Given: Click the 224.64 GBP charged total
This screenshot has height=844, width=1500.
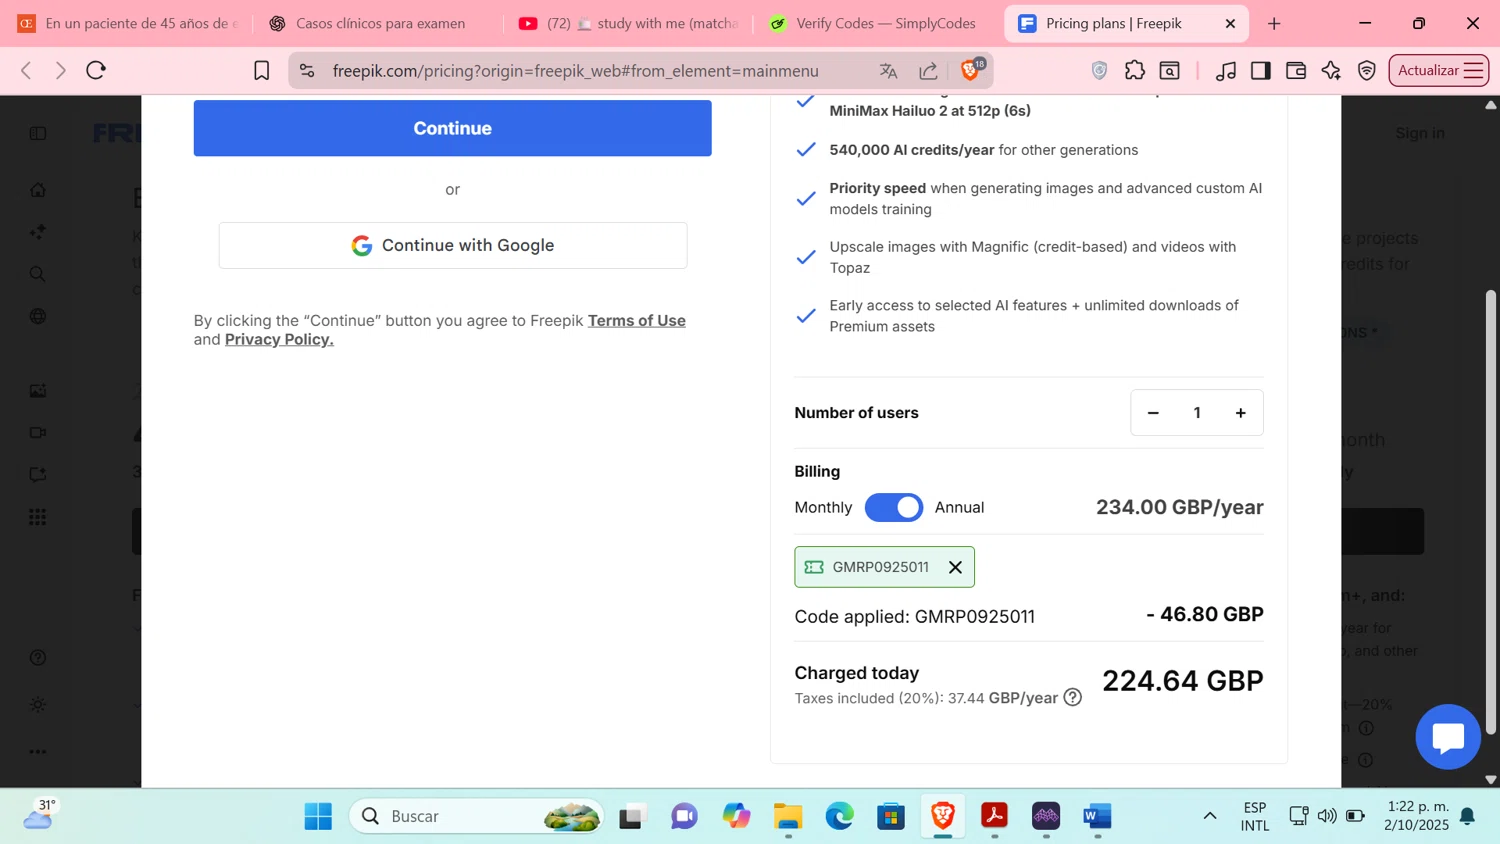Looking at the screenshot, I should [1183, 681].
